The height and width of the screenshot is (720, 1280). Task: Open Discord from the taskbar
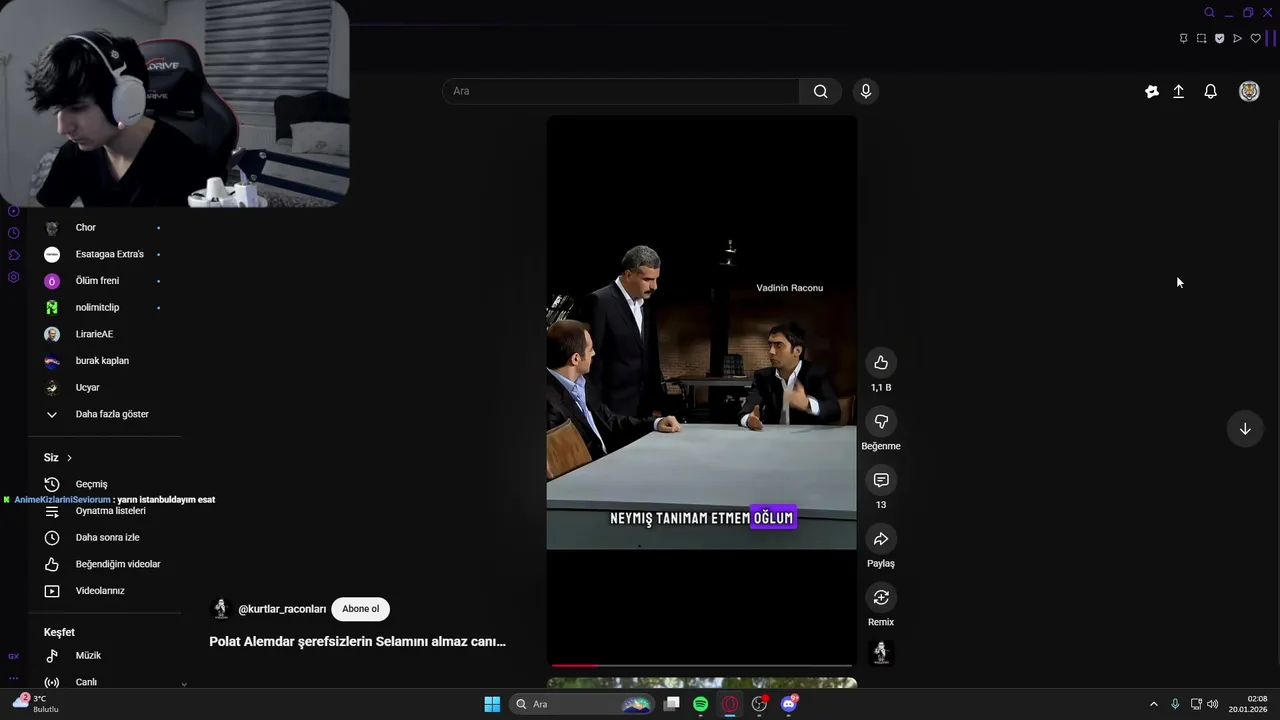tap(789, 704)
